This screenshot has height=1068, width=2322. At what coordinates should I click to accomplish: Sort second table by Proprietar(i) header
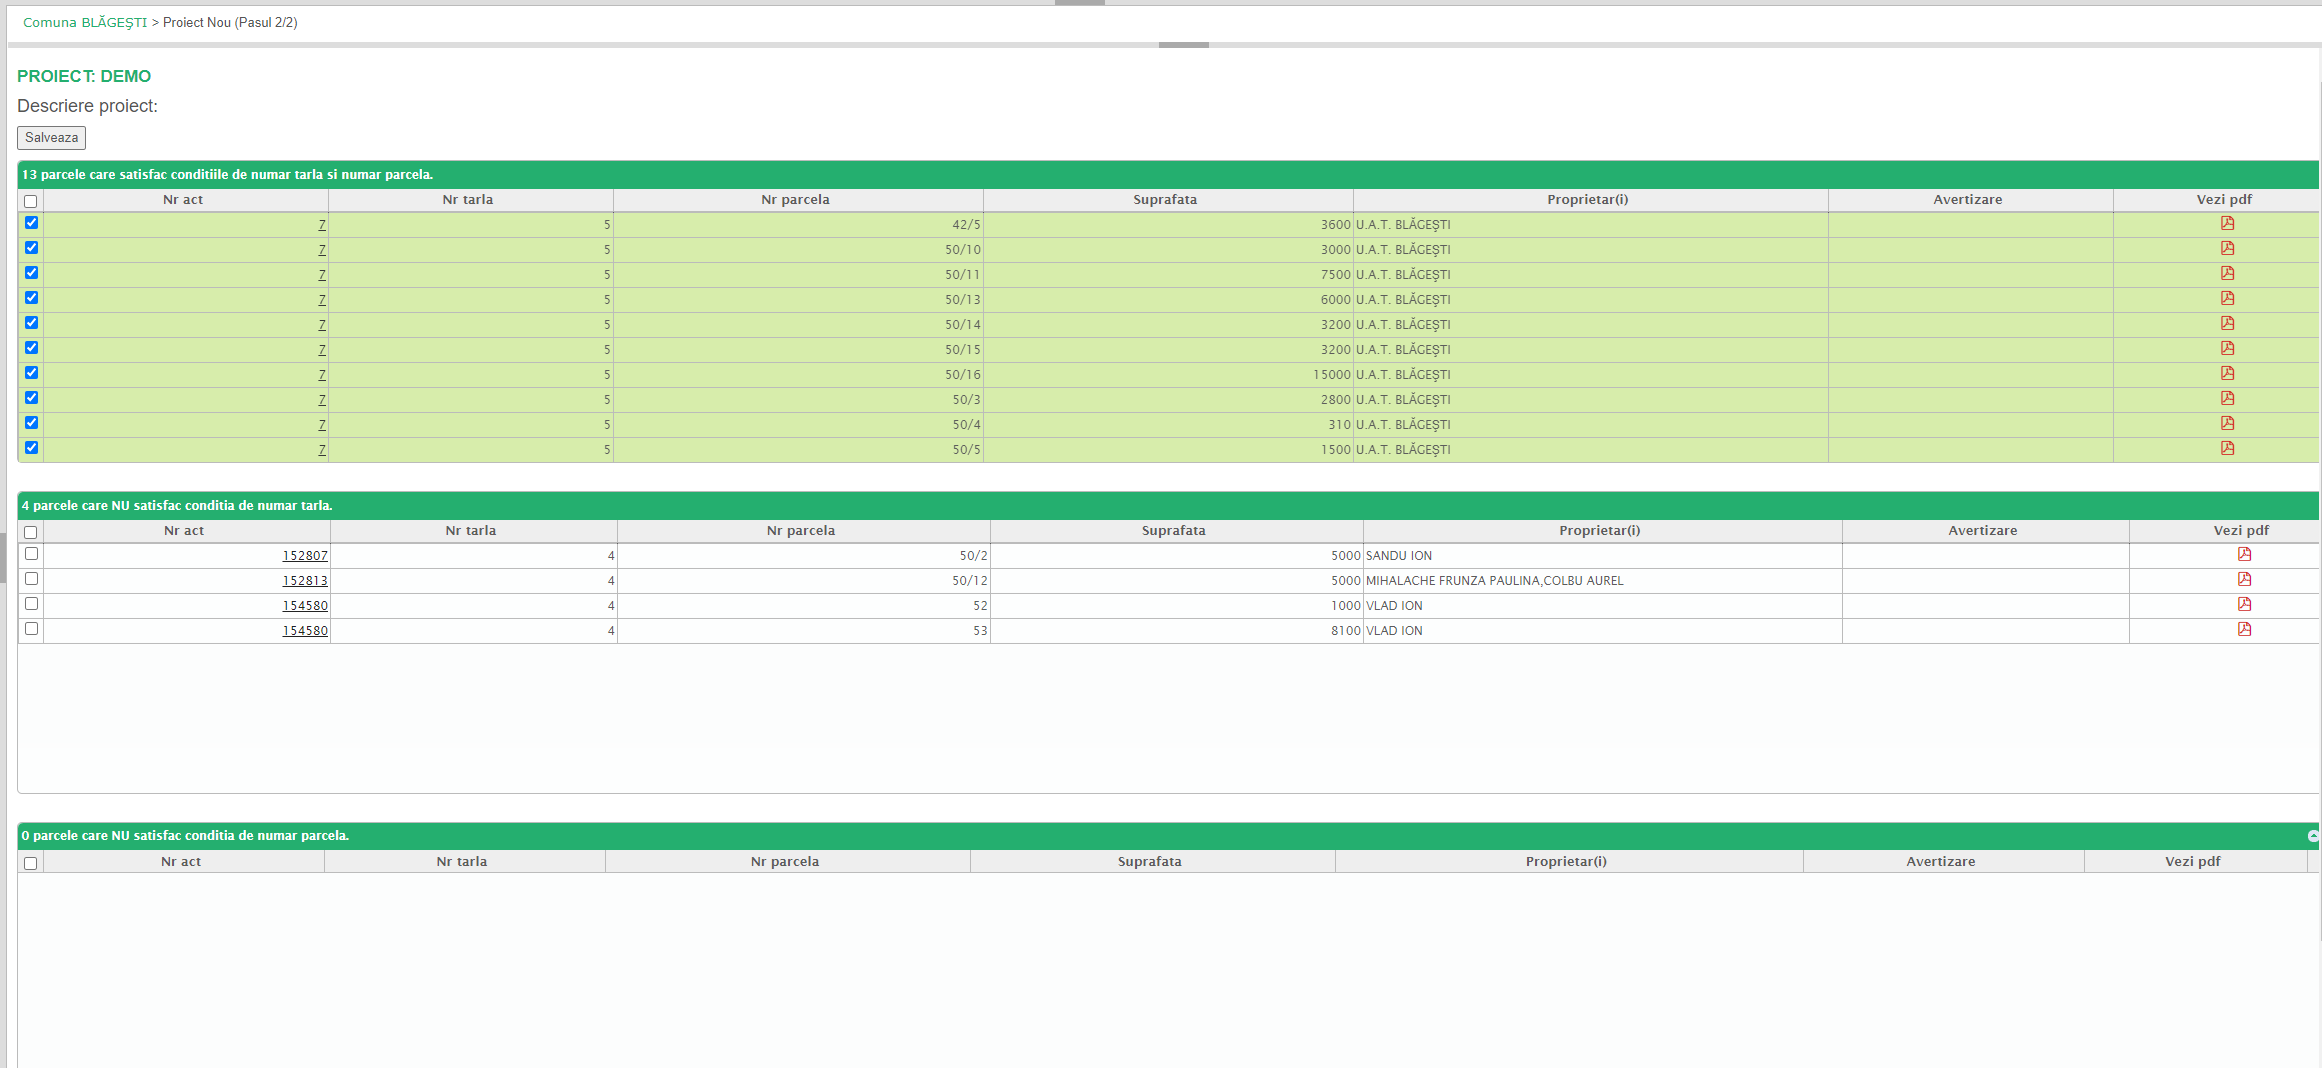tap(1599, 531)
